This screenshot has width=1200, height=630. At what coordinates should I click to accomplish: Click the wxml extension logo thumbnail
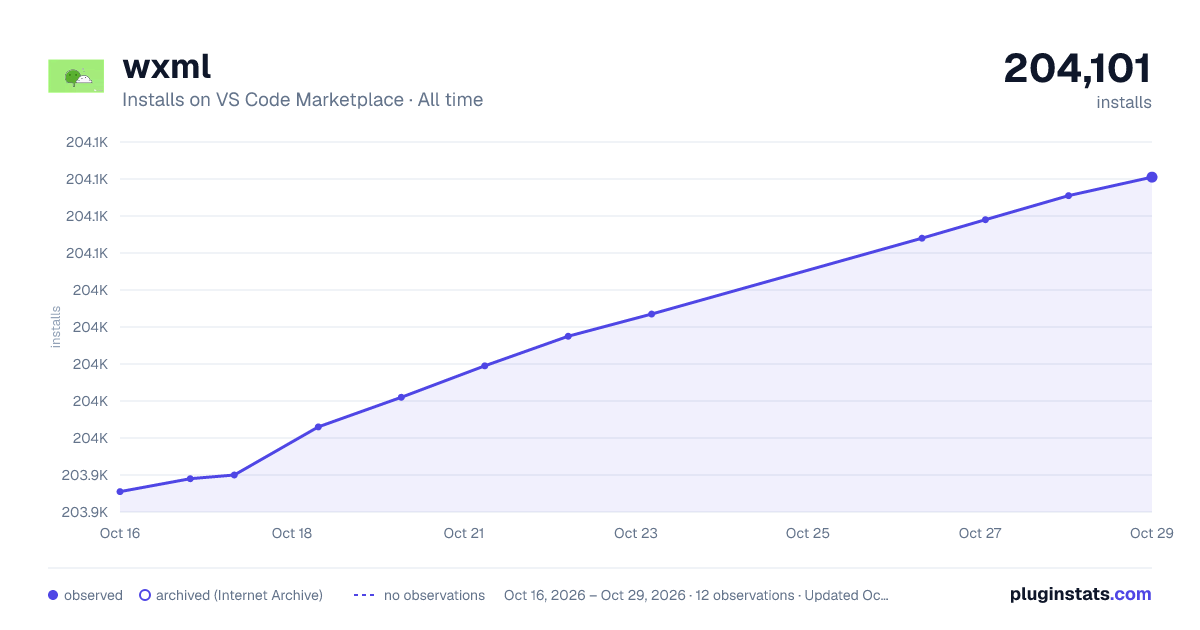pos(76,76)
